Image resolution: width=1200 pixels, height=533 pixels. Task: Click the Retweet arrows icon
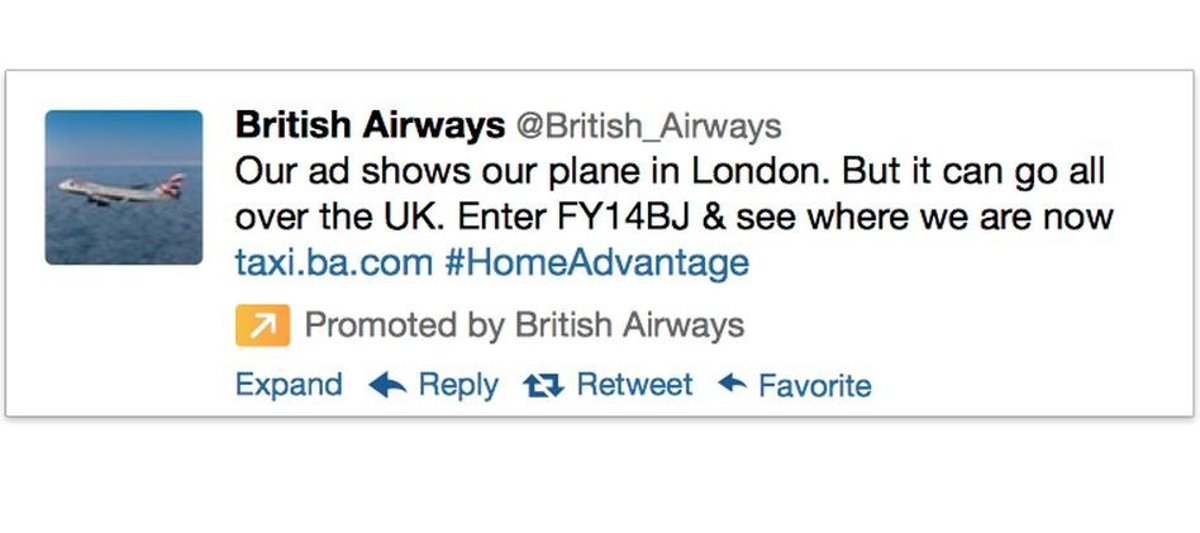tap(545, 386)
